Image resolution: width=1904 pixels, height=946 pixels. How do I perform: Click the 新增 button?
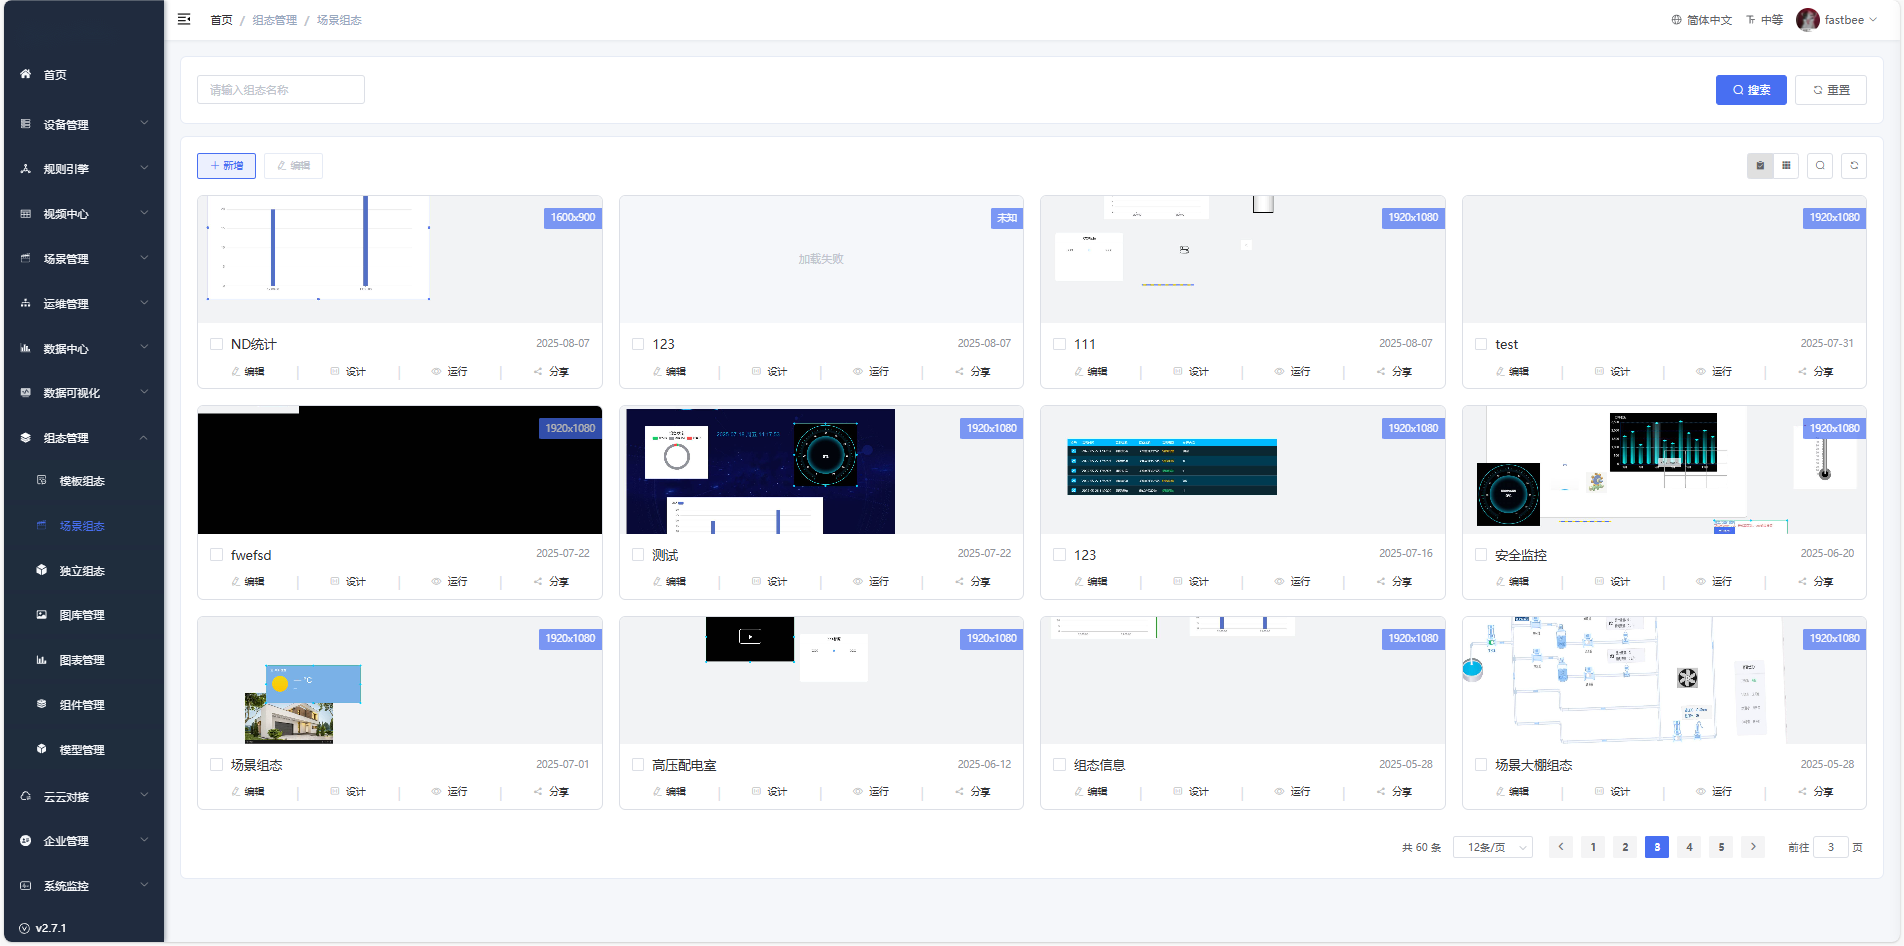pyautogui.click(x=226, y=166)
